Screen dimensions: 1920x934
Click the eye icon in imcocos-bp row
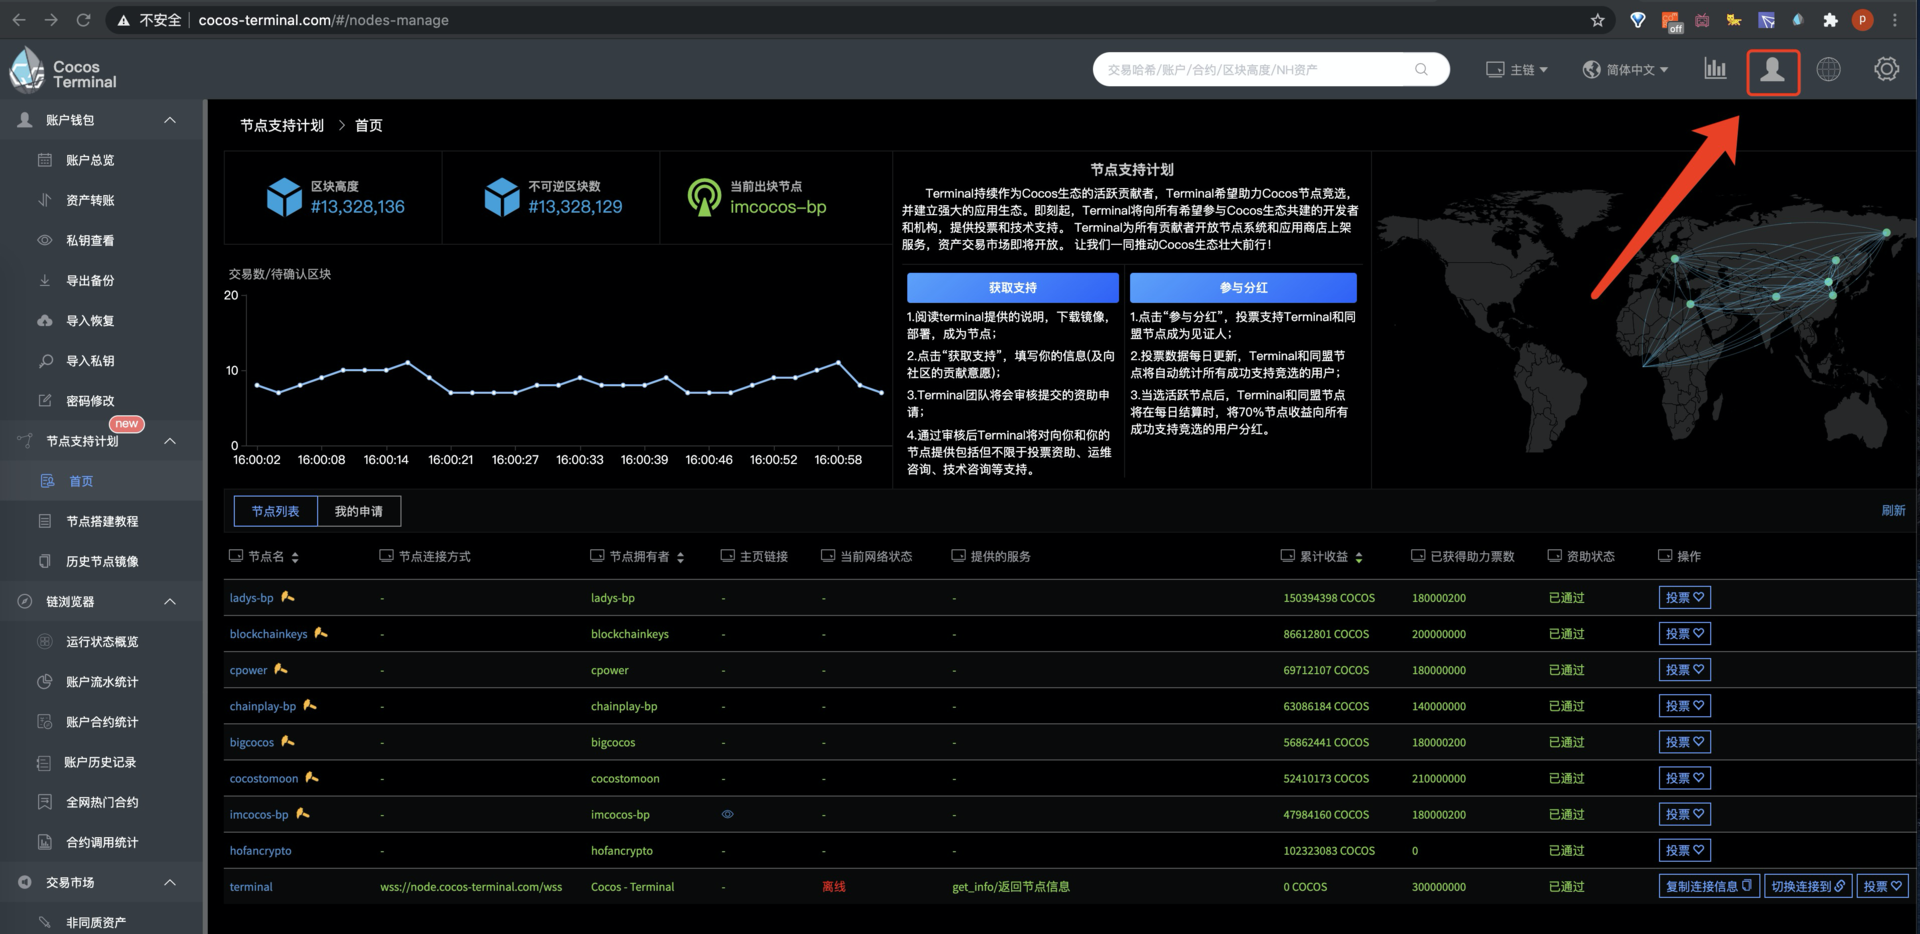point(727,814)
